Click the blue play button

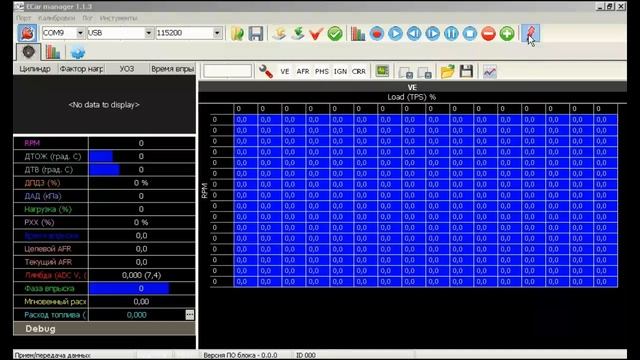click(395, 33)
